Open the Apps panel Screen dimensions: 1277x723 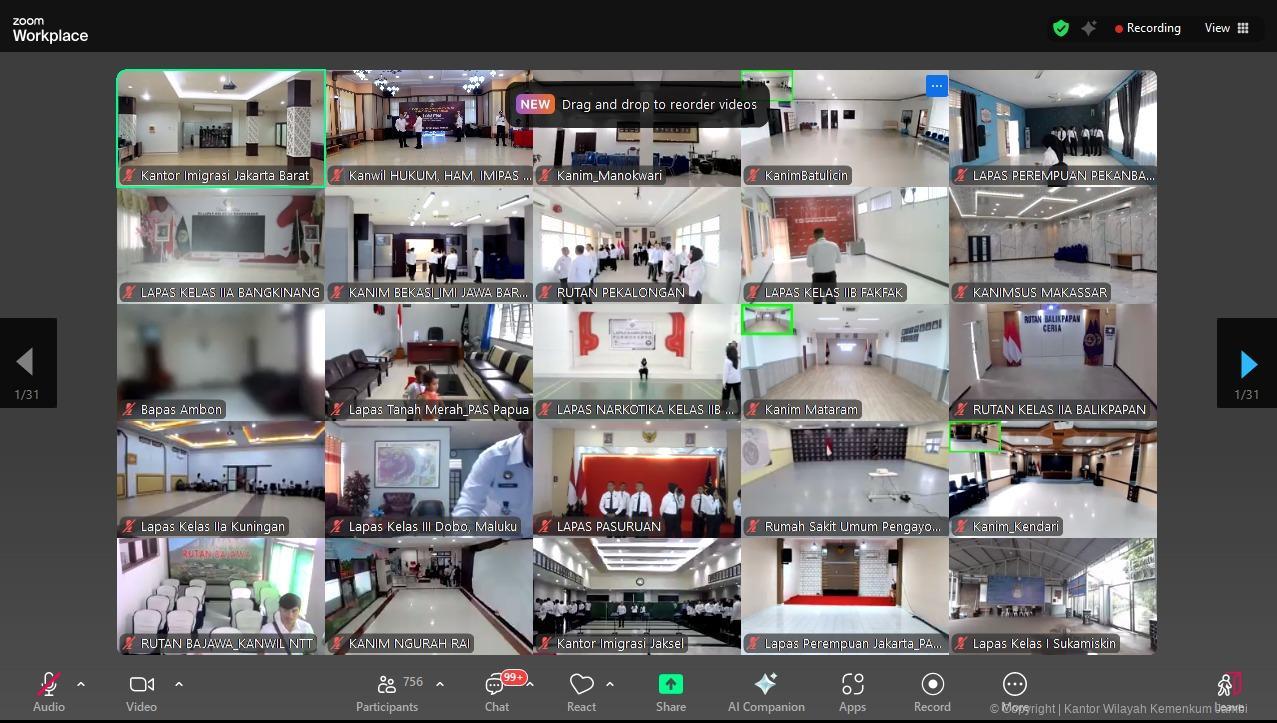coord(852,691)
